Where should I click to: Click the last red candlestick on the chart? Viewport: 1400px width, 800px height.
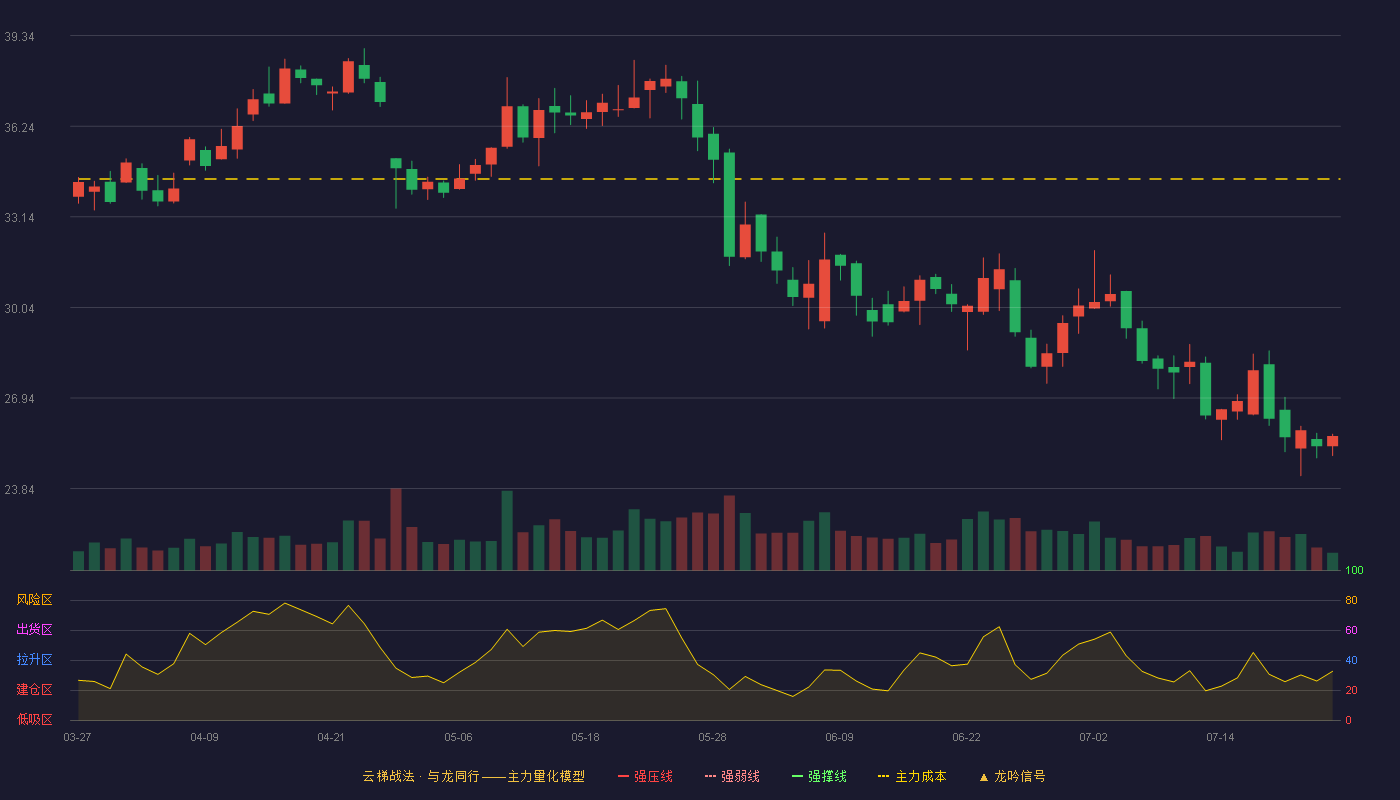(x=1332, y=441)
